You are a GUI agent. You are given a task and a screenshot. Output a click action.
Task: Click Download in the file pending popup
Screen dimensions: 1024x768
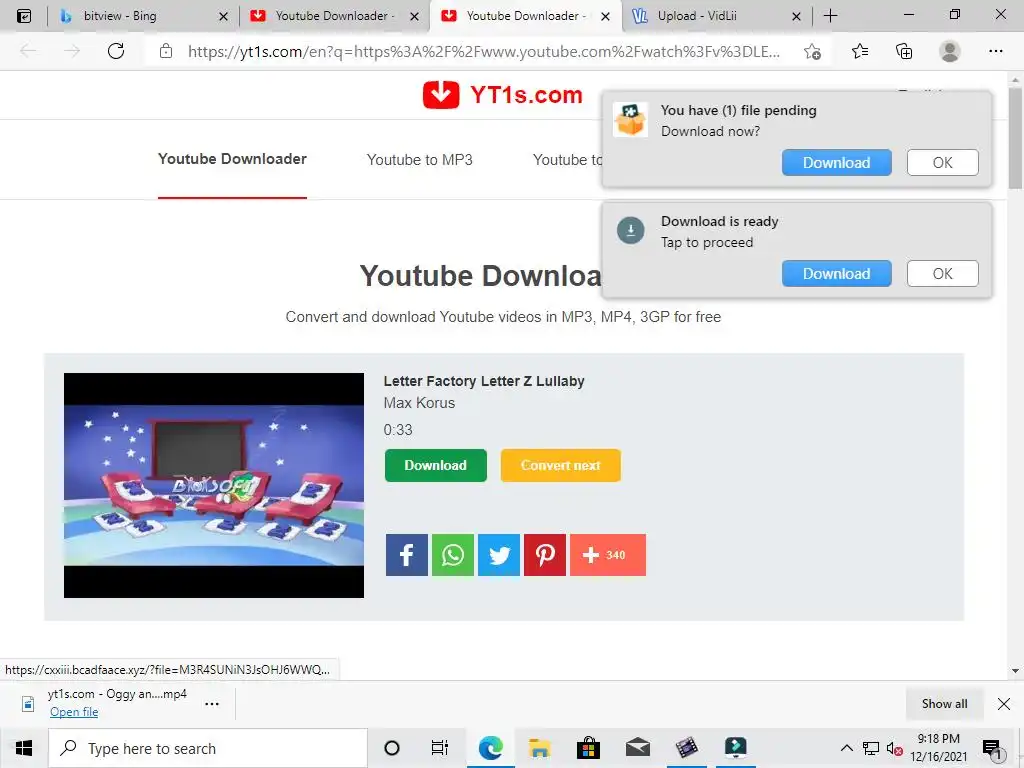pyautogui.click(x=836, y=163)
